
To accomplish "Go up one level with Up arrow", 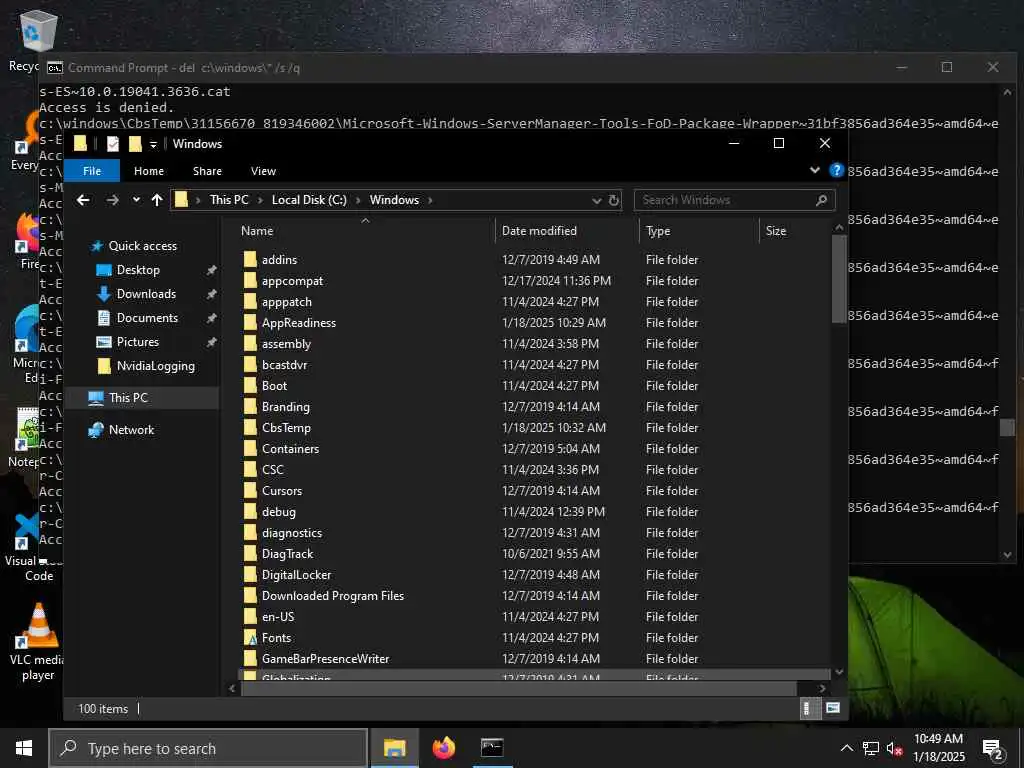I will (157, 200).
